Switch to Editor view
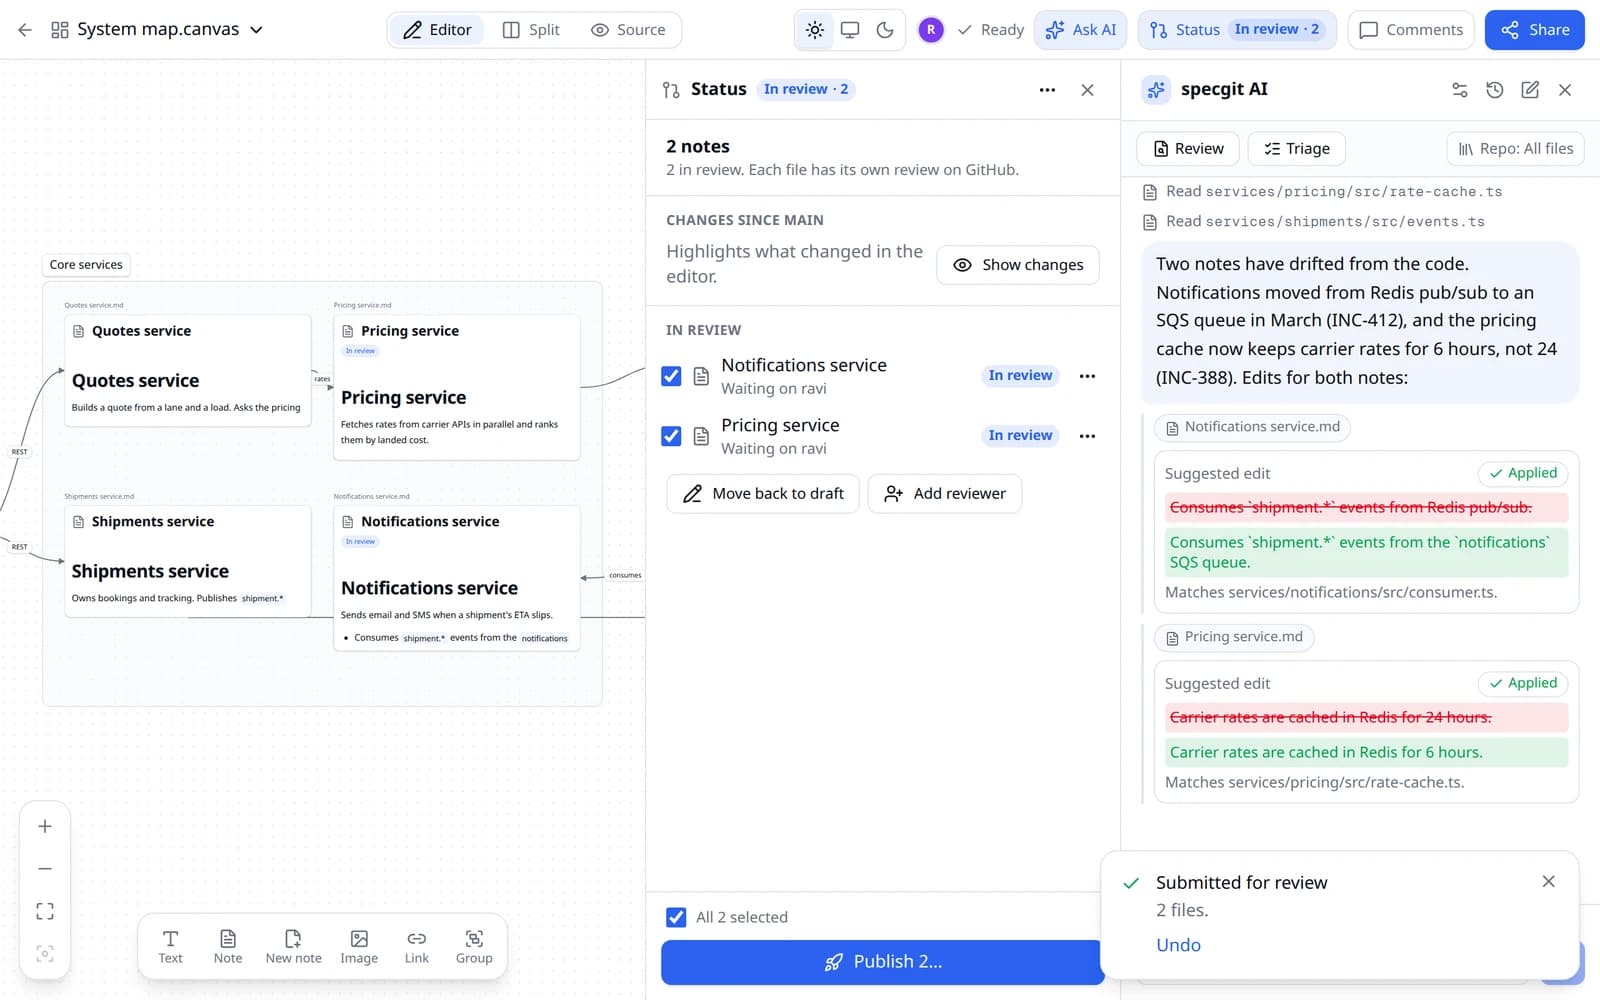 437,30
